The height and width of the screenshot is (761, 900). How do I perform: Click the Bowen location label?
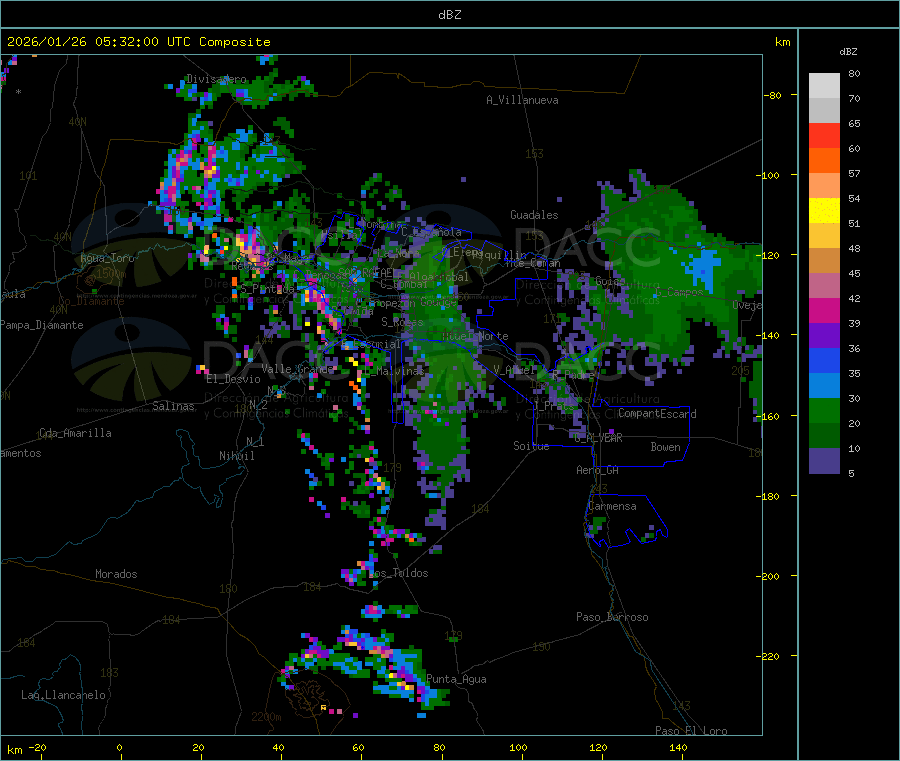[x=666, y=447]
